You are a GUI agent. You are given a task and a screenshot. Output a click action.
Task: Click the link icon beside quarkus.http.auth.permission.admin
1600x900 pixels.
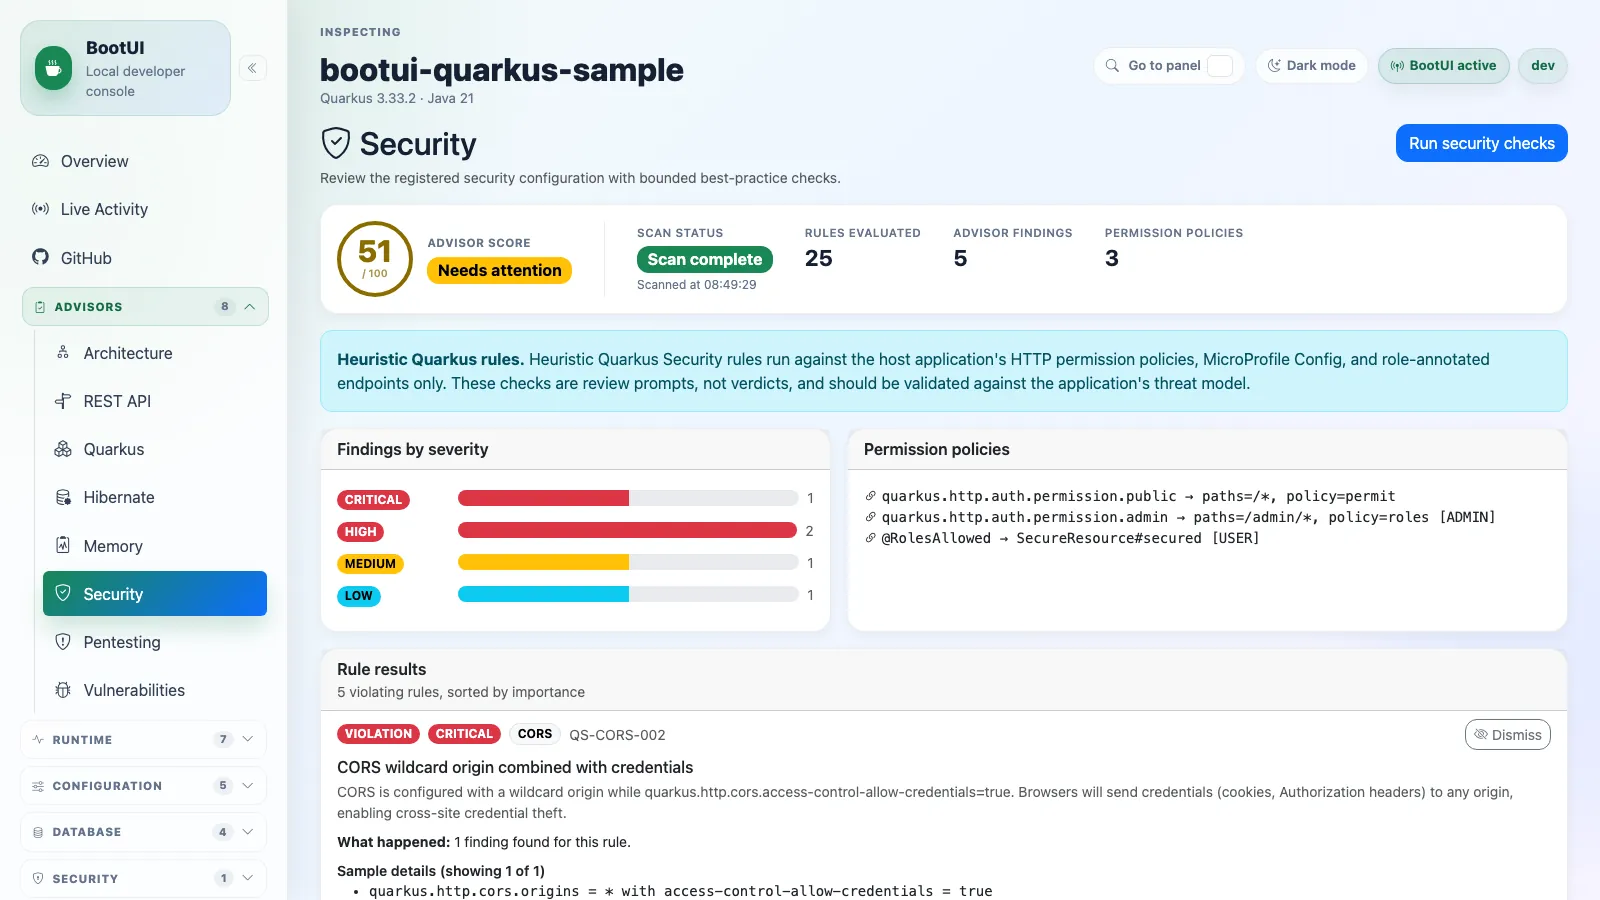(871, 517)
